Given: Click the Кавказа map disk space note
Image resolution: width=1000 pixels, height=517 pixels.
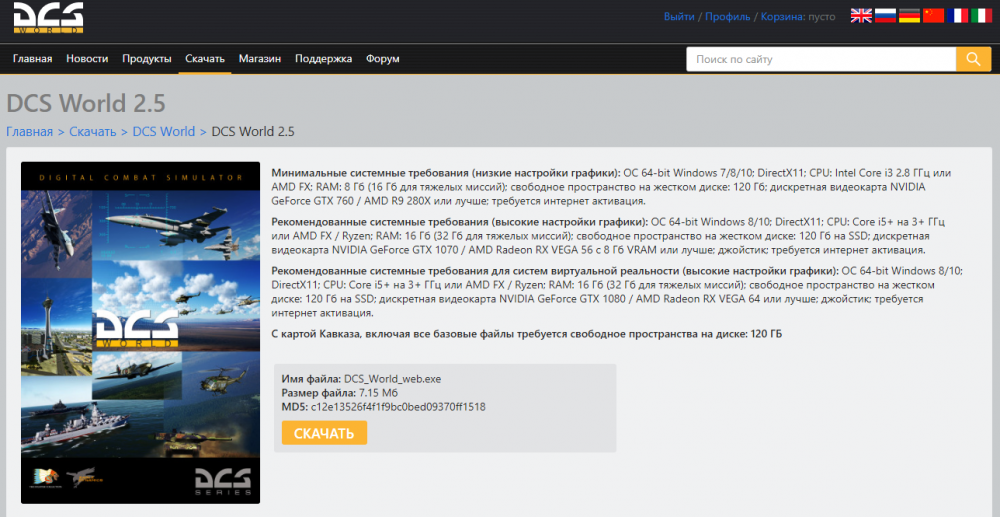Looking at the screenshot, I should [x=527, y=334].
